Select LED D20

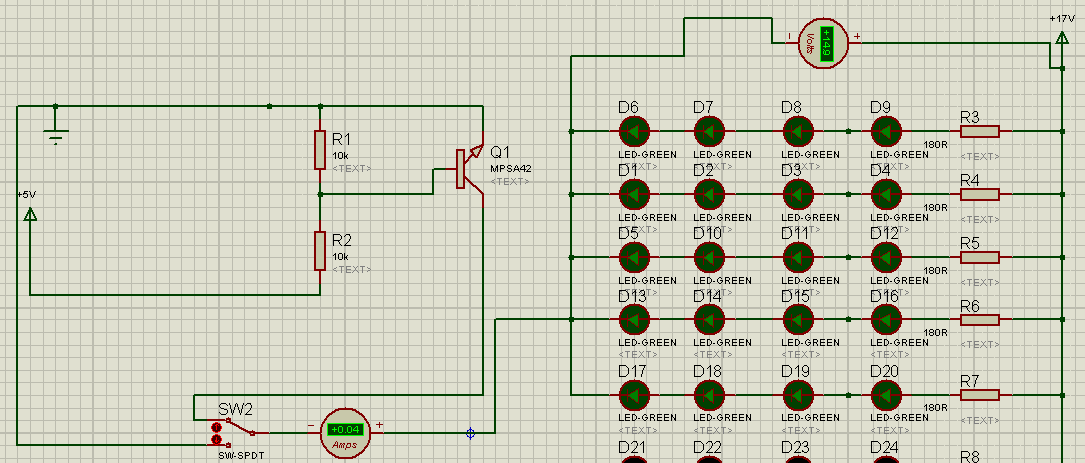(886, 395)
